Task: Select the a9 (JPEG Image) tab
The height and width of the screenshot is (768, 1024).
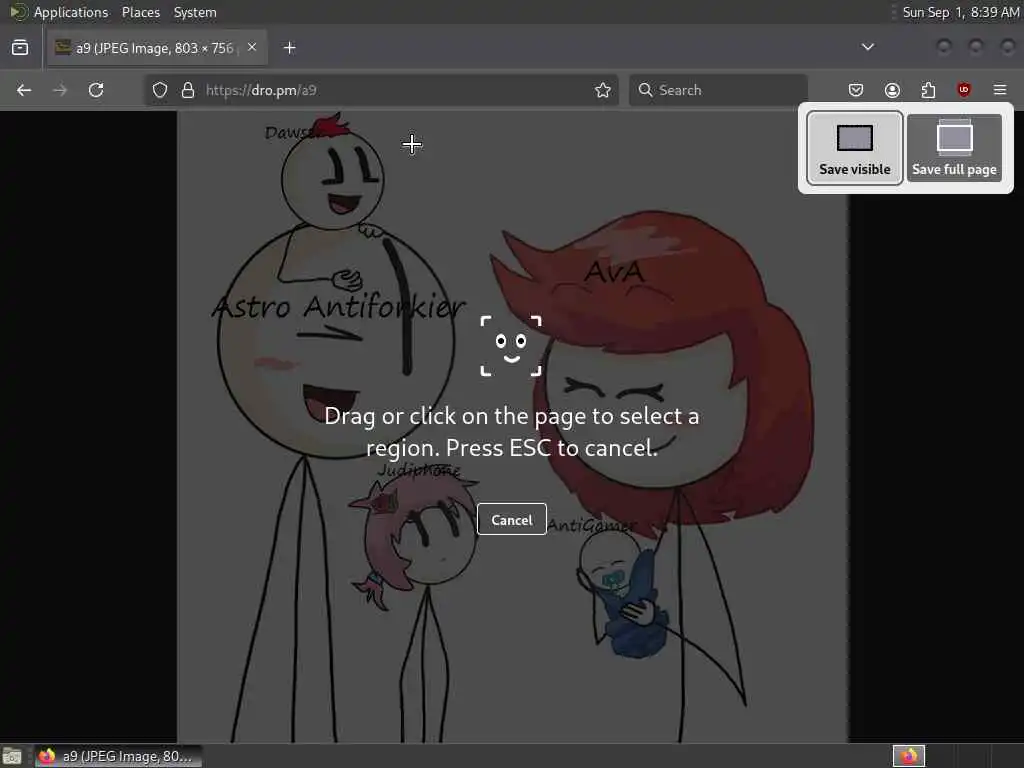Action: click(x=155, y=48)
